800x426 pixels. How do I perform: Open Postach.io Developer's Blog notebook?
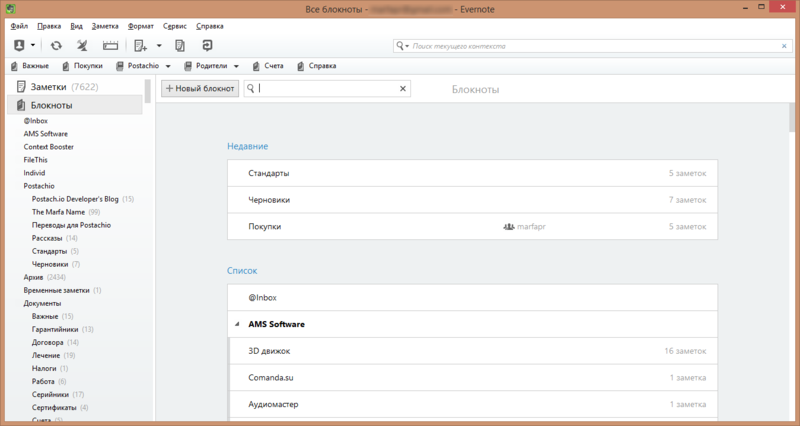pos(75,199)
